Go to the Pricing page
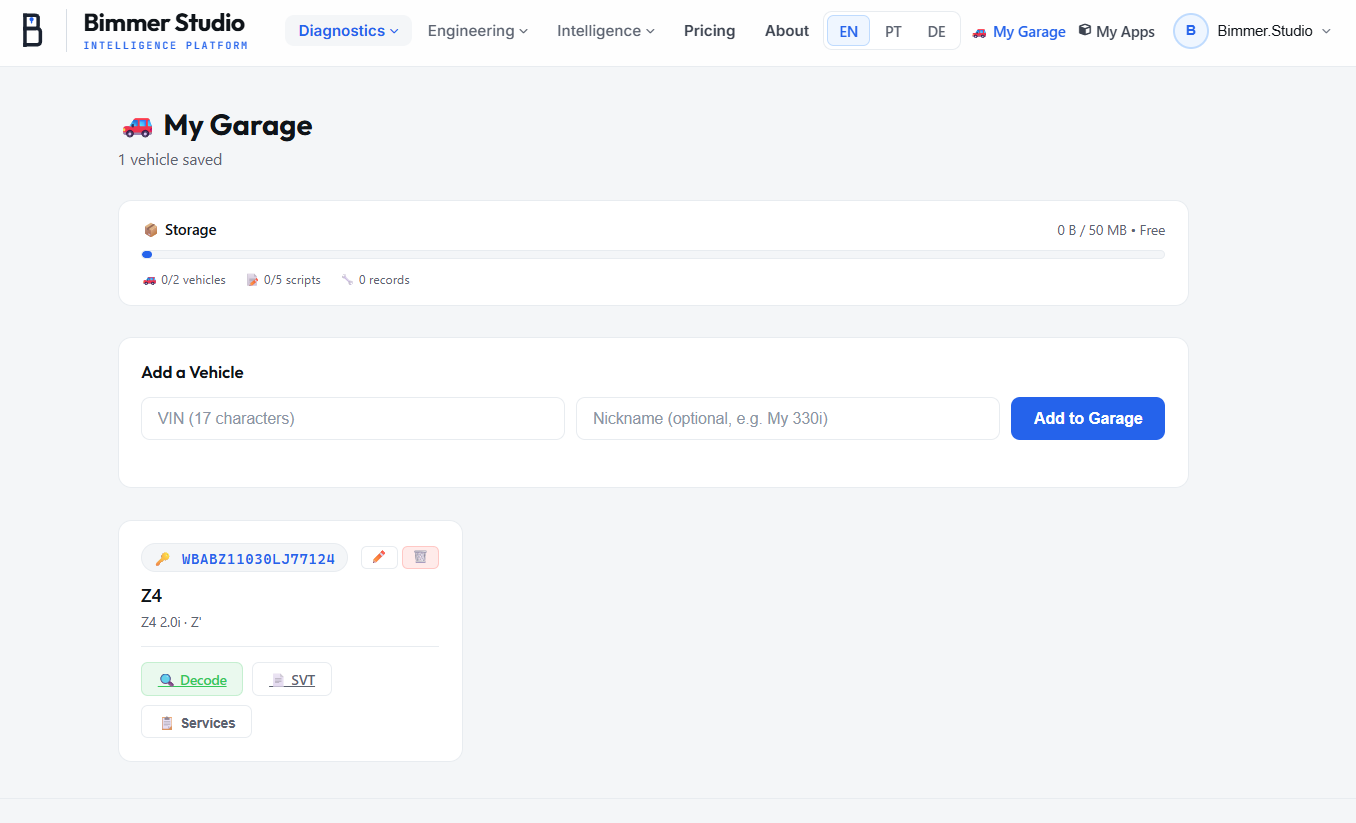 [x=709, y=31]
